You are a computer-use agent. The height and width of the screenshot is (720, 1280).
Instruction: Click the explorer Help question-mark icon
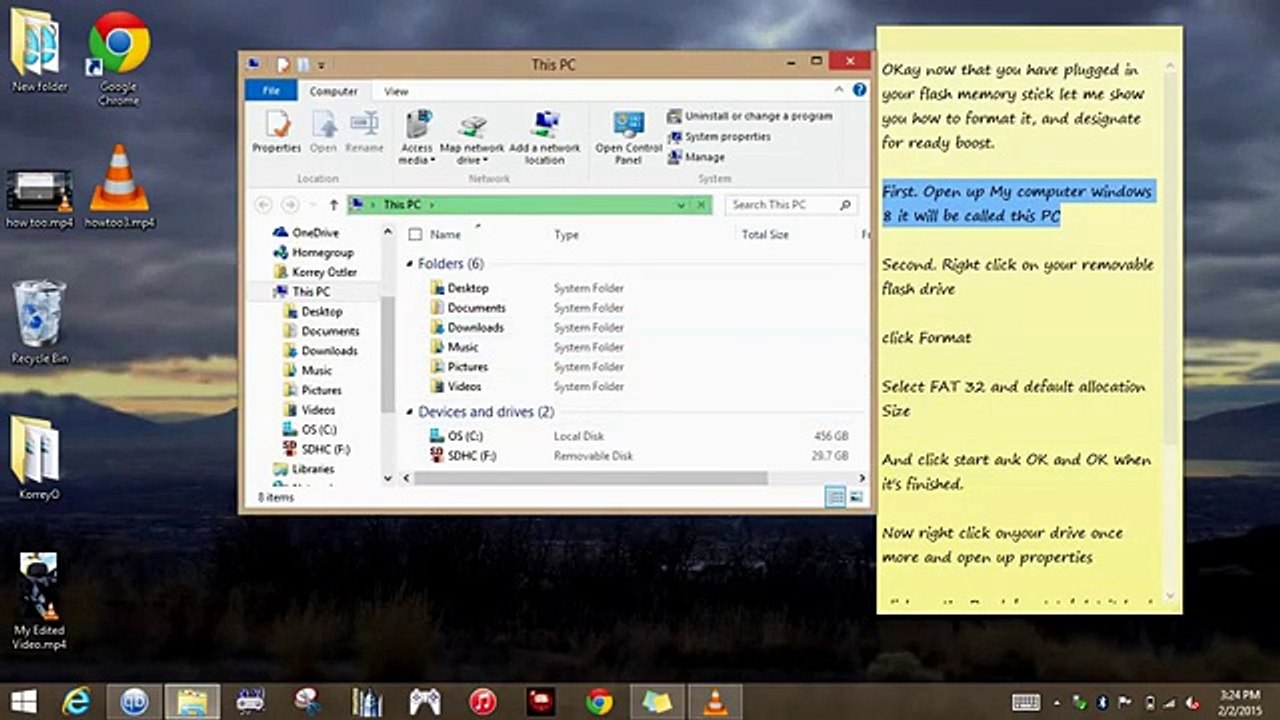coord(859,90)
